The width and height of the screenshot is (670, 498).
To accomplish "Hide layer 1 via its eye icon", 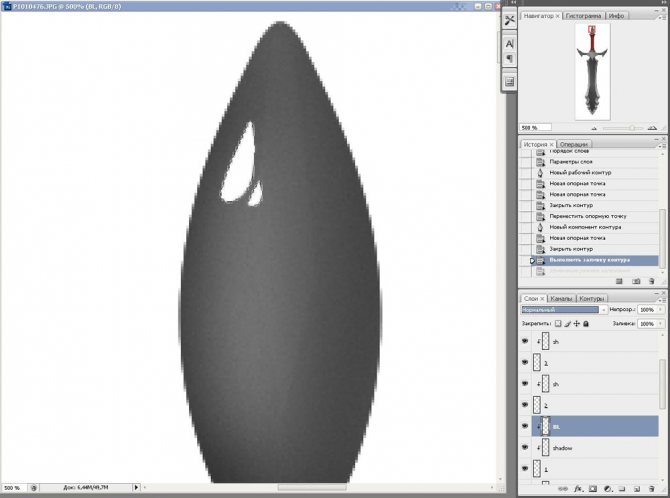I will 525,469.
